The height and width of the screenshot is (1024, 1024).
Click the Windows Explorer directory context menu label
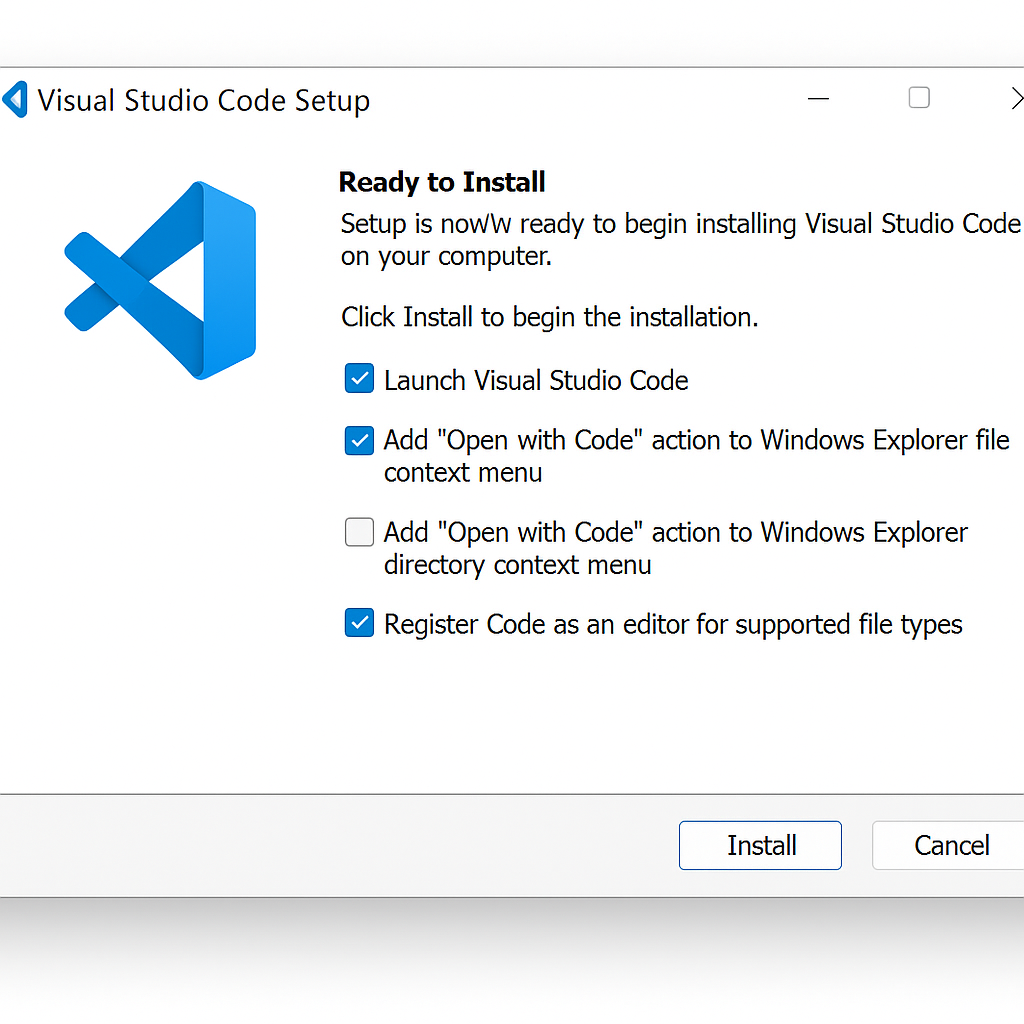point(675,548)
